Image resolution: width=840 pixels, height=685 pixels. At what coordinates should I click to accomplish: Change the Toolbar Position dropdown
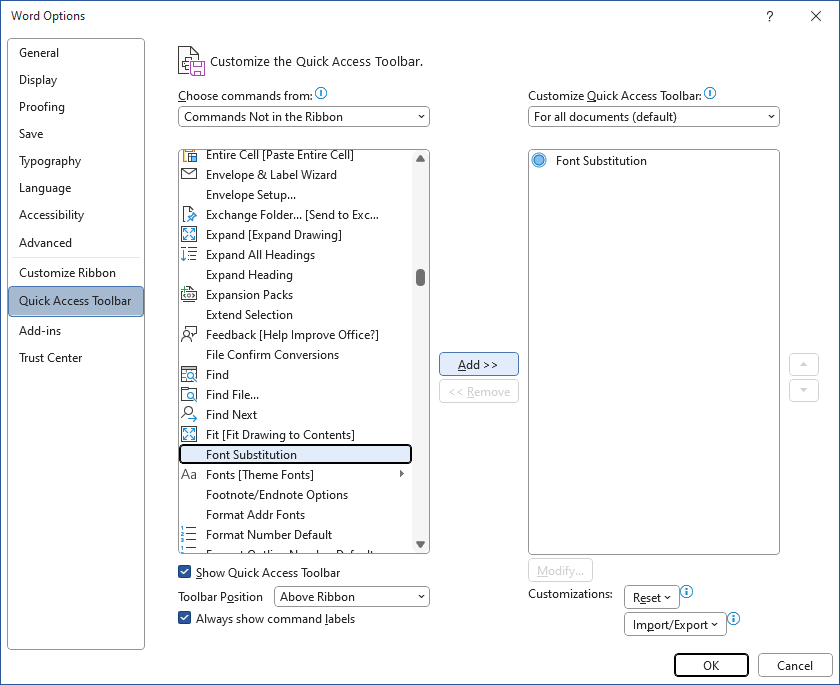tap(351, 596)
